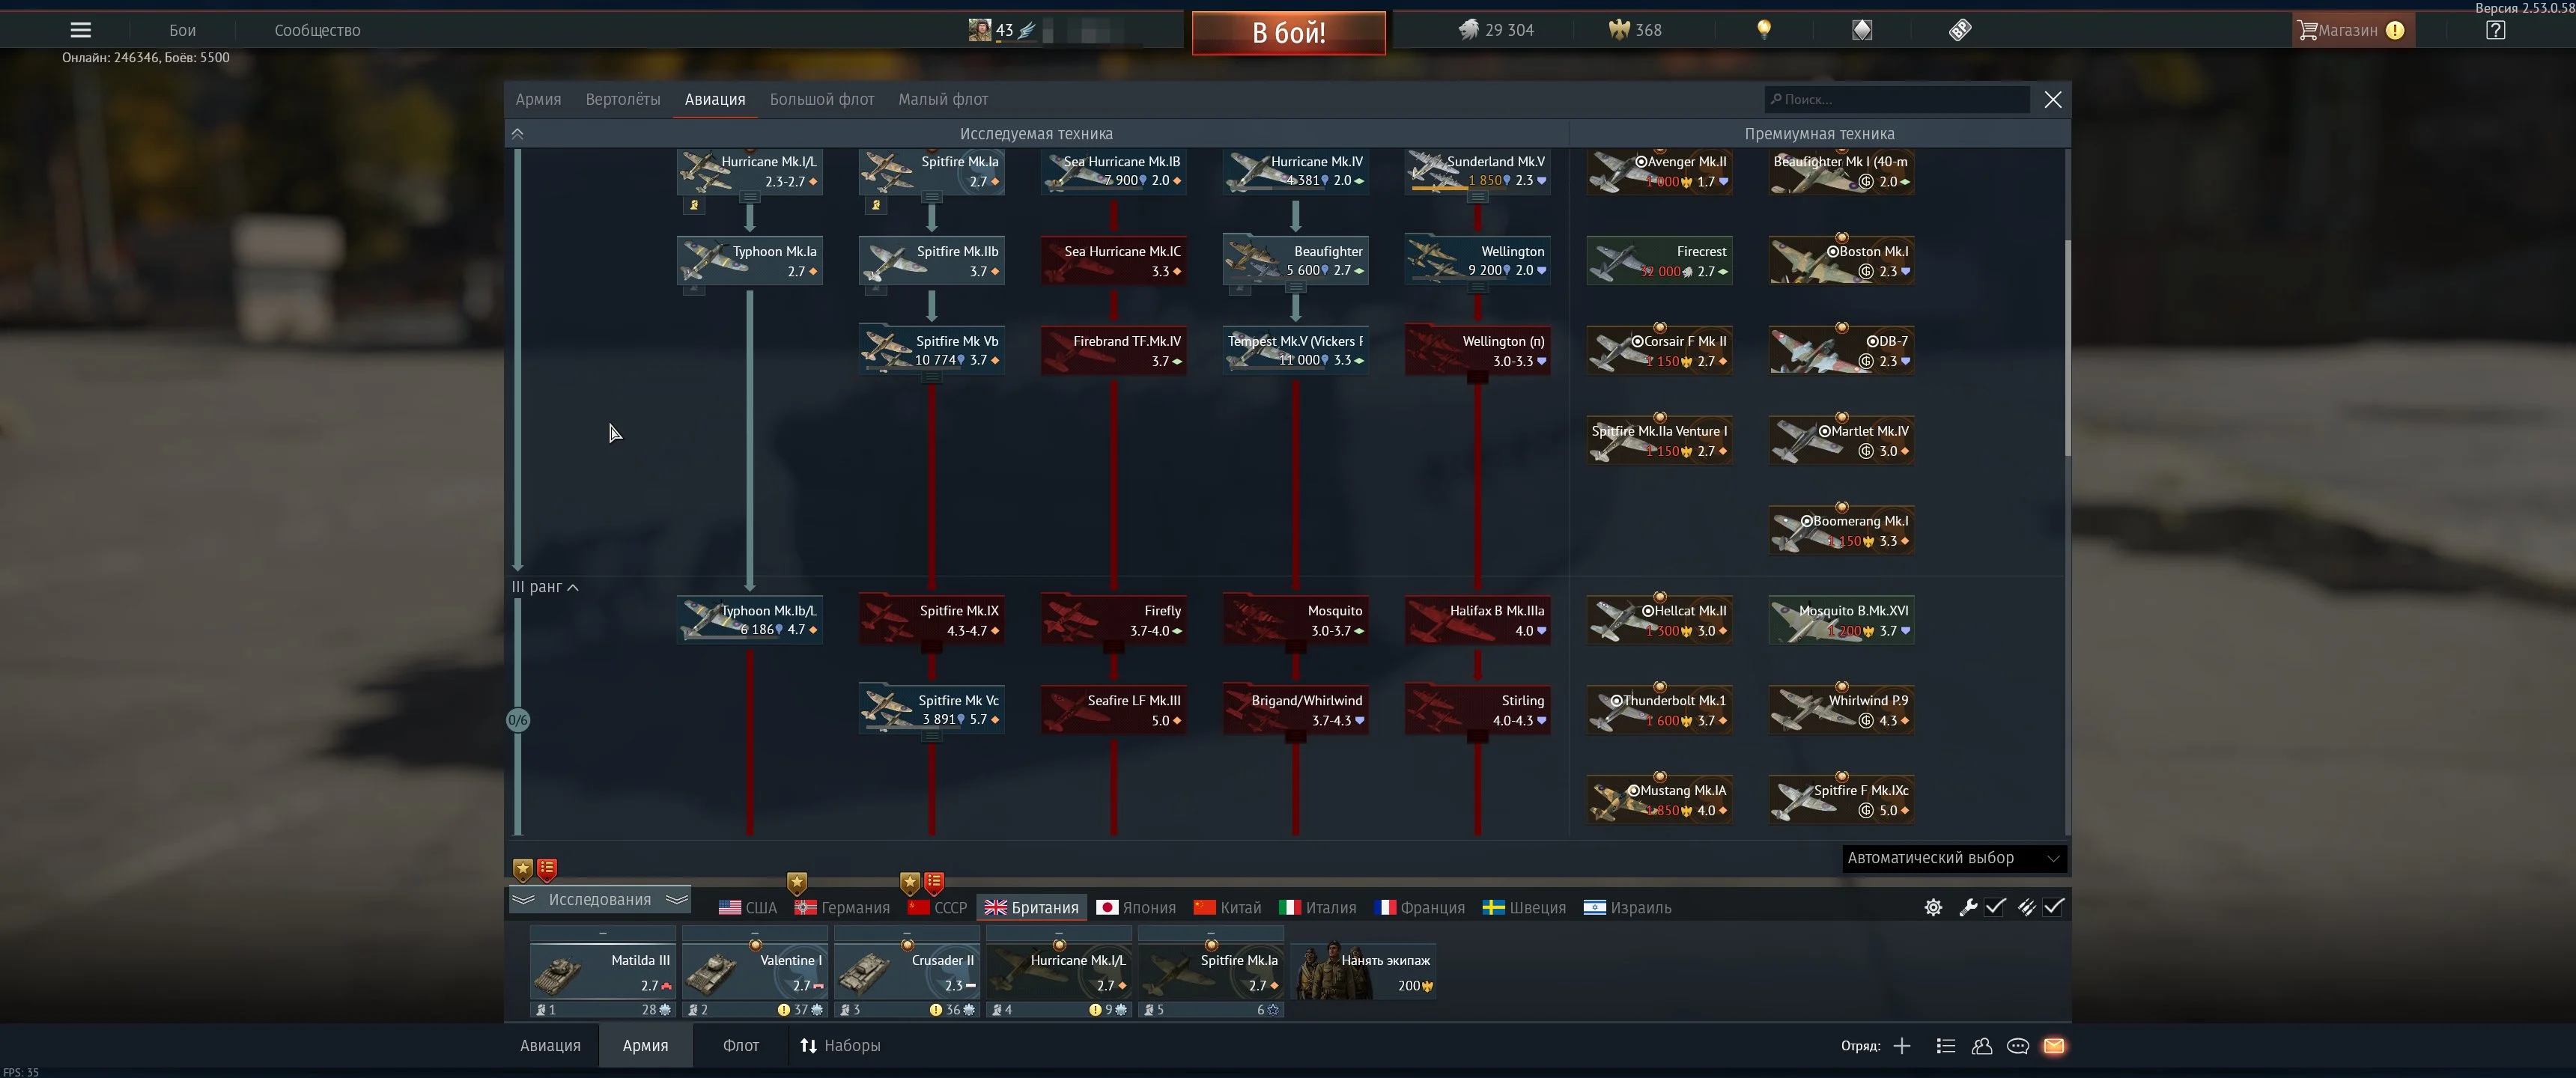
Task: Open the hamburger main menu
Action: 81,30
